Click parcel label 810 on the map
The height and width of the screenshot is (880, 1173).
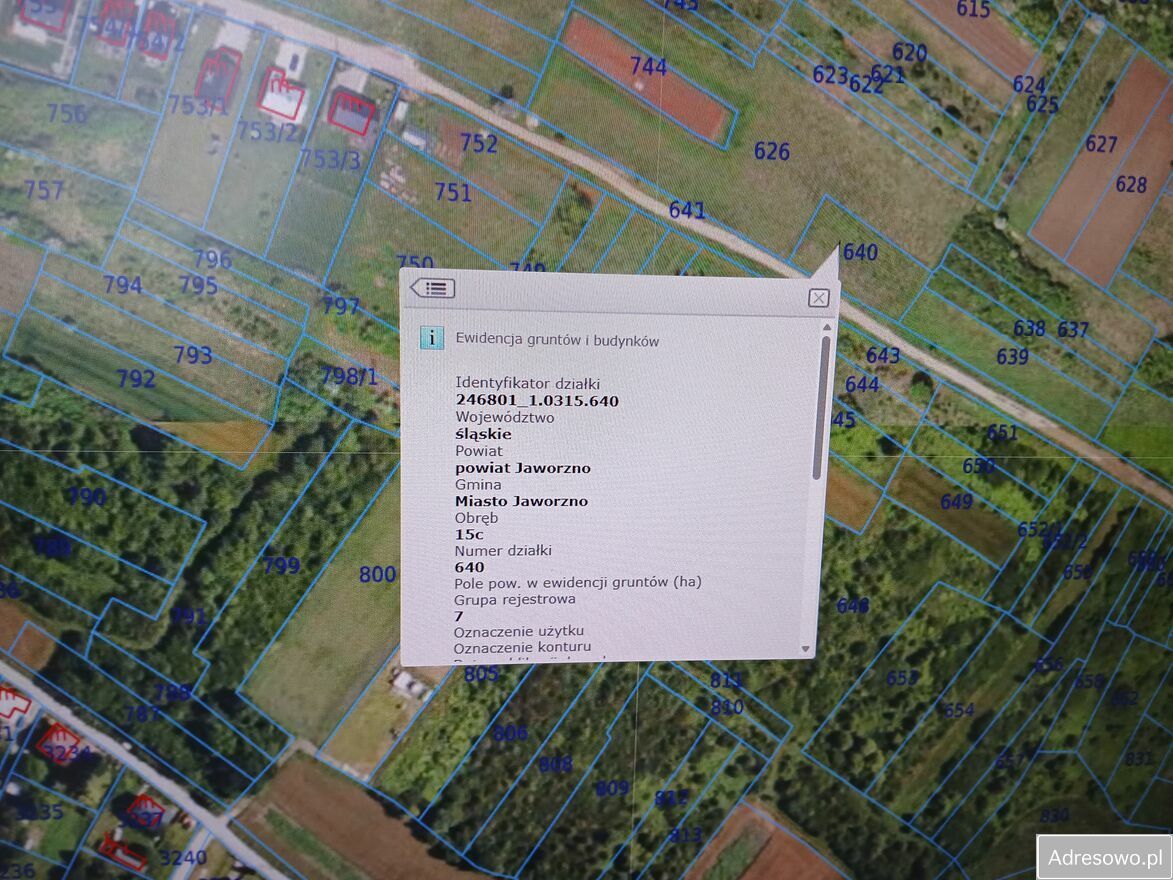727,707
